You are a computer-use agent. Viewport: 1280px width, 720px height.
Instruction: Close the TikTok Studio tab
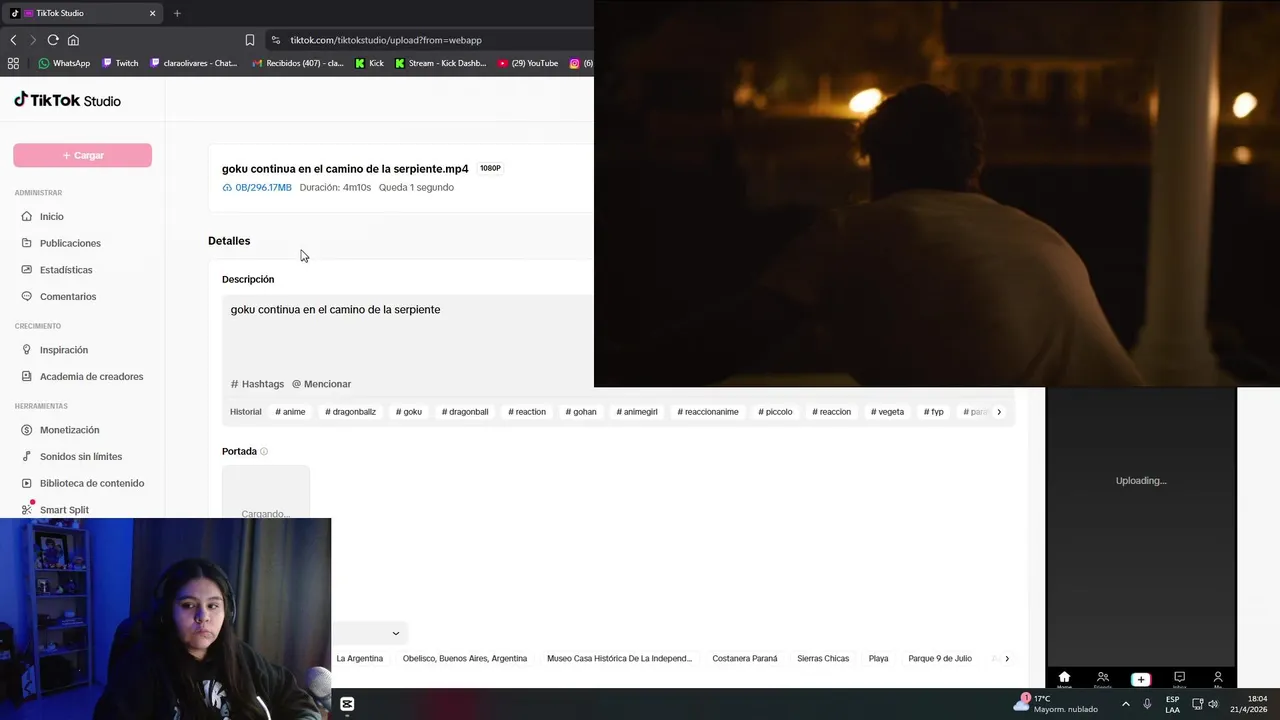point(153,13)
